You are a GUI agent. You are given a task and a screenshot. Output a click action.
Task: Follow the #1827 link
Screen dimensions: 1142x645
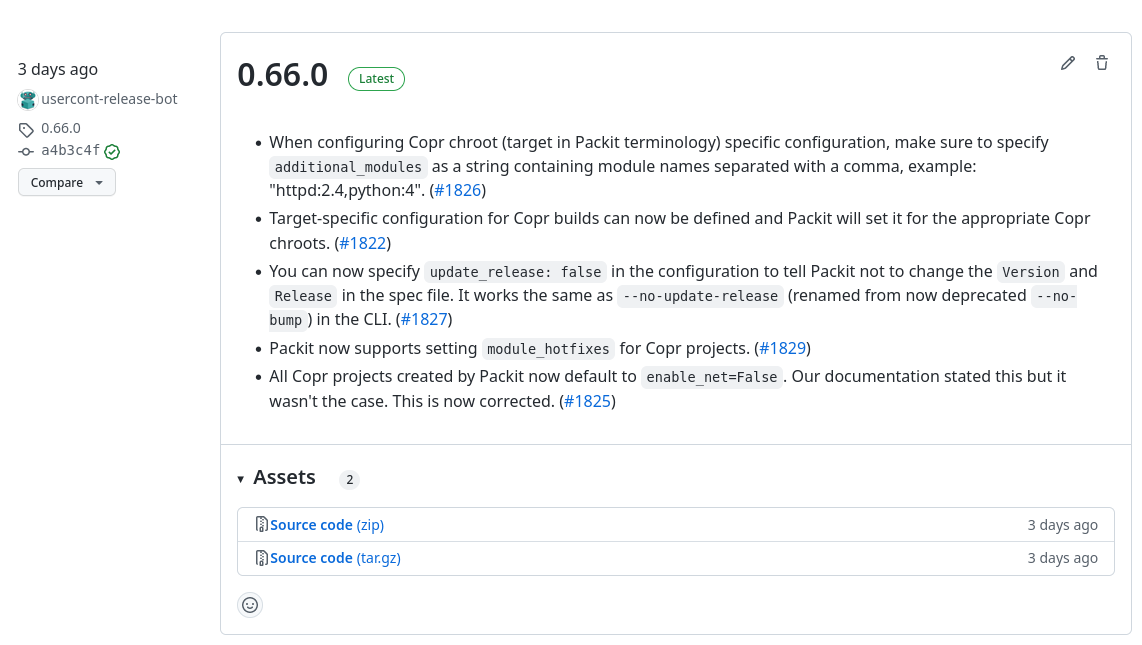pyautogui.click(x=424, y=319)
